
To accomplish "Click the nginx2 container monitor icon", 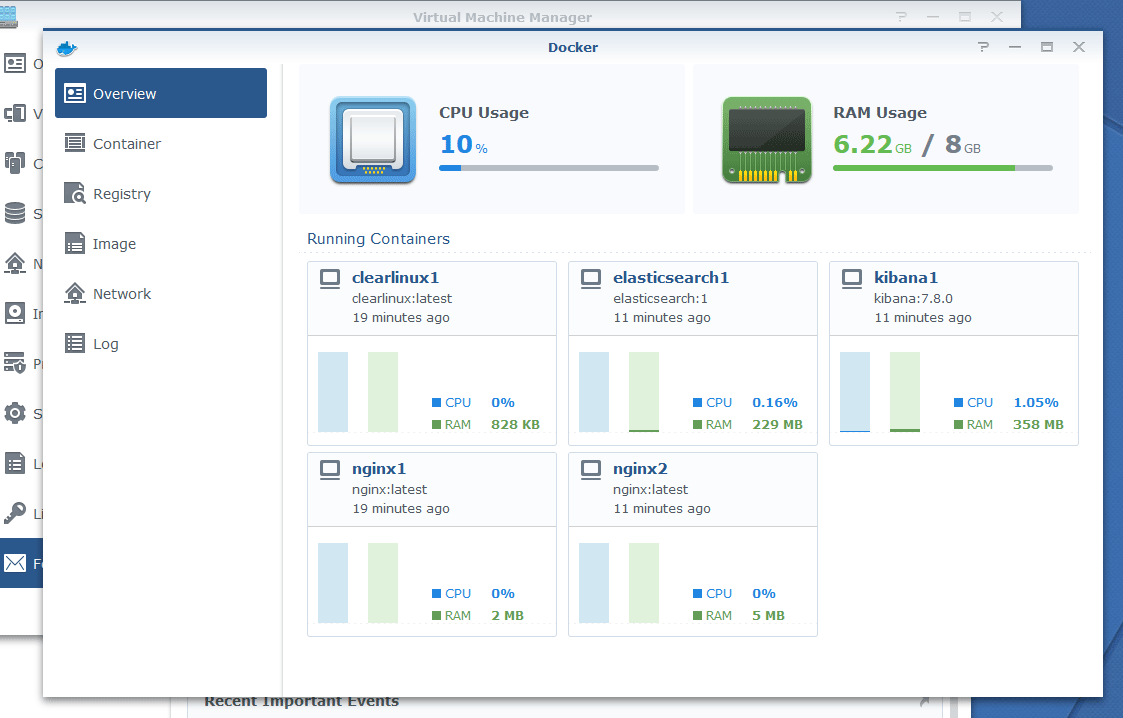I will [591, 470].
